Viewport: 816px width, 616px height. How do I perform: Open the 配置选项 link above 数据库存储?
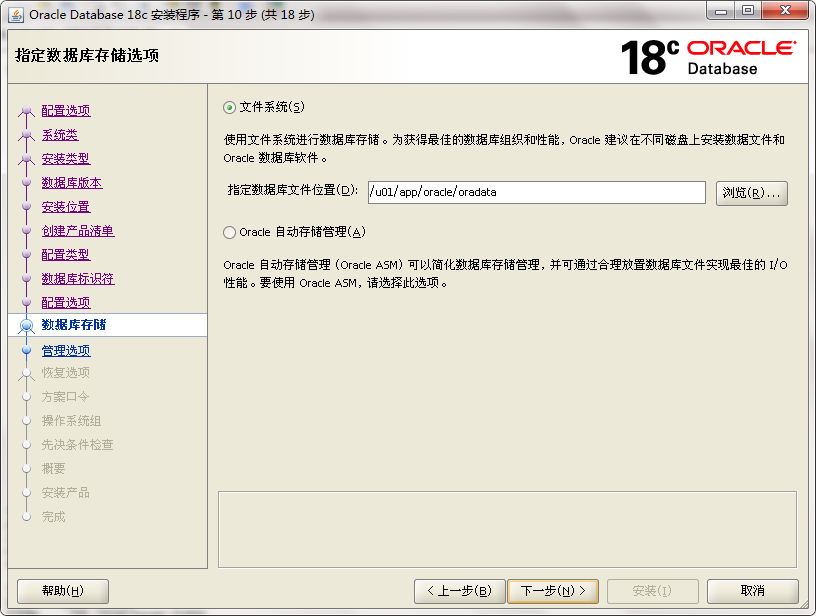click(x=66, y=302)
